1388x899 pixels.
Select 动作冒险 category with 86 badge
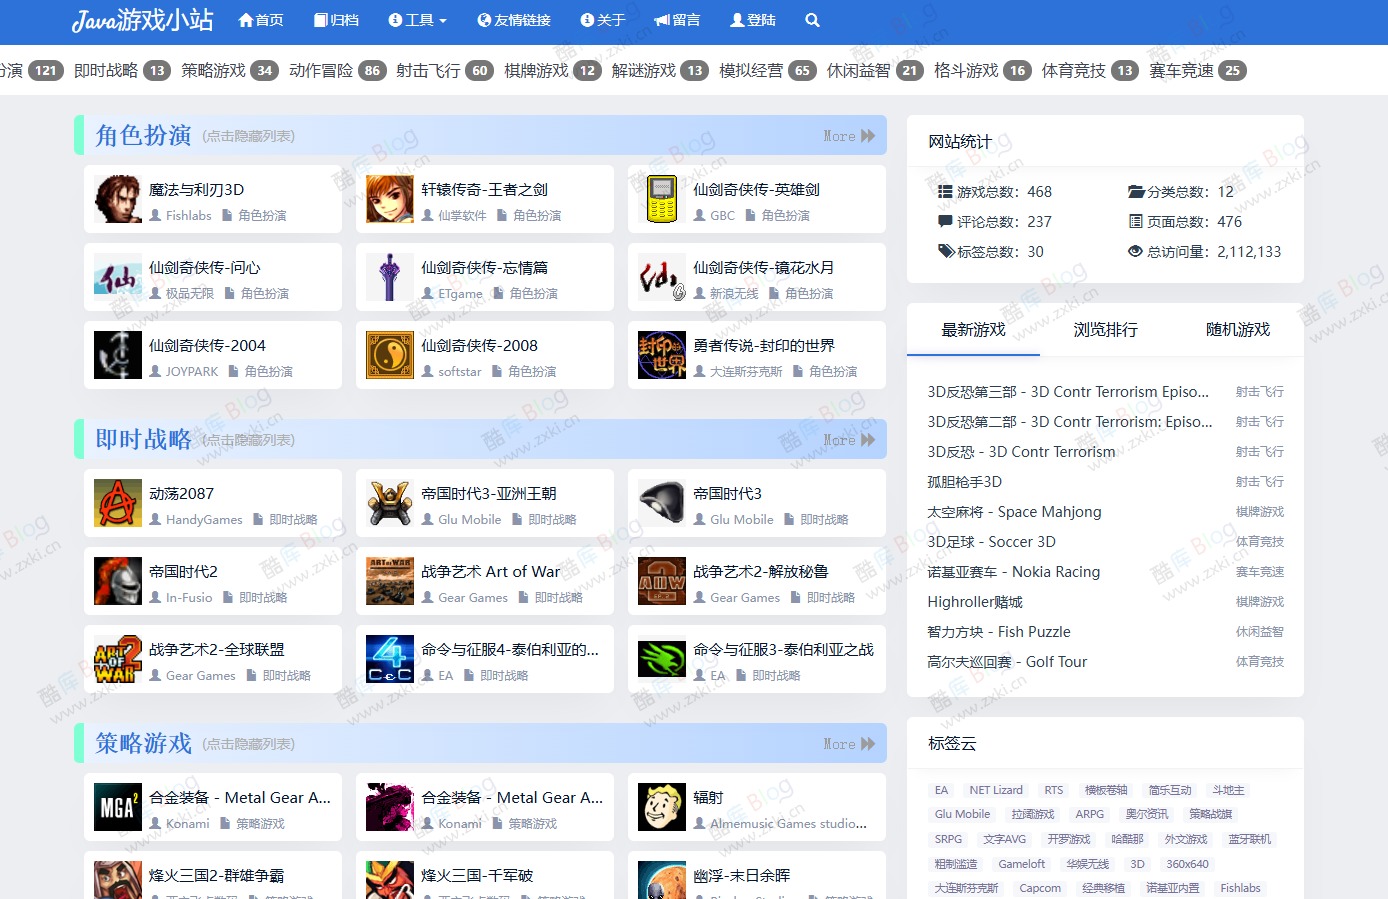pyautogui.click(x=337, y=70)
